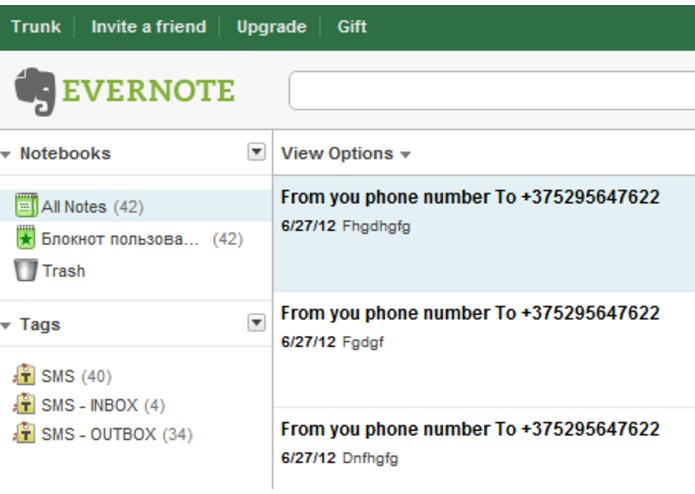Click the tag icon beside SMS - INBOX

click(x=24, y=404)
